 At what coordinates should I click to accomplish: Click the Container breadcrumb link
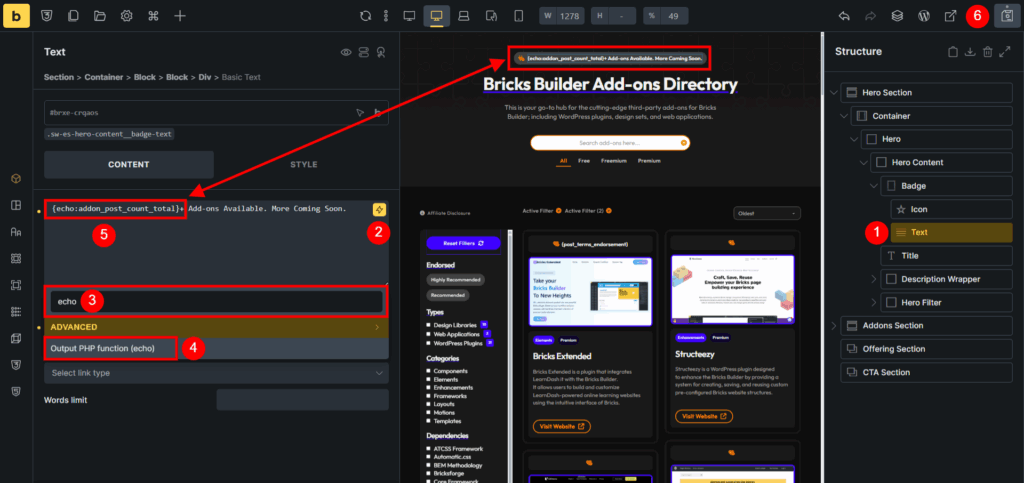(x=104, y=77)
